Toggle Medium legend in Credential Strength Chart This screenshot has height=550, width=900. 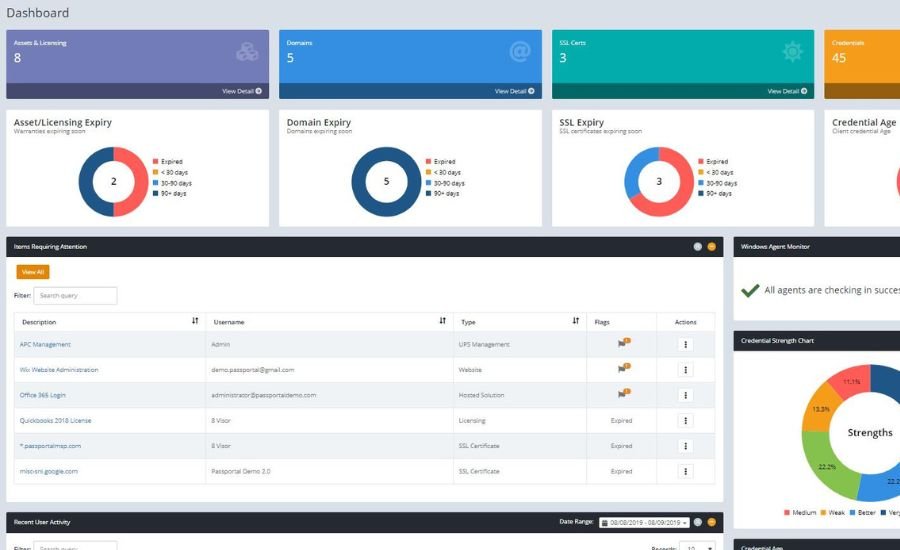tap(800, 512)
